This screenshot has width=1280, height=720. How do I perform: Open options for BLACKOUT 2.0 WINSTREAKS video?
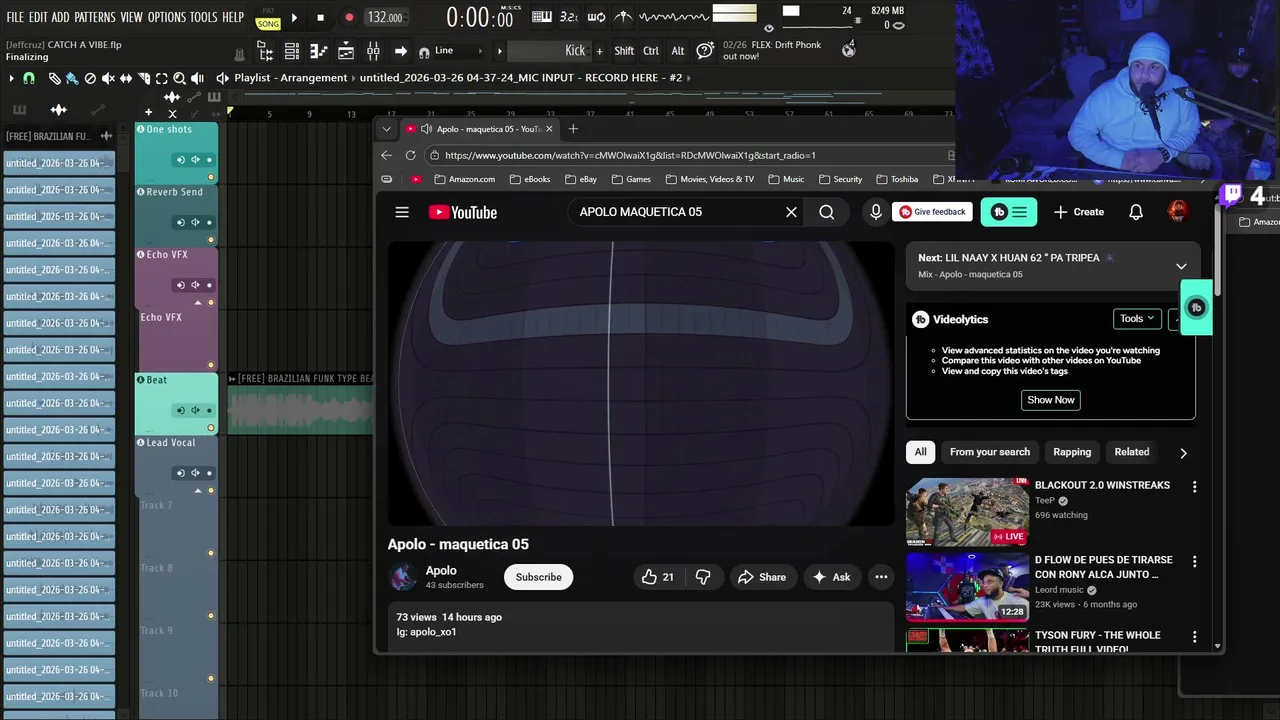tap(1194, 486)
